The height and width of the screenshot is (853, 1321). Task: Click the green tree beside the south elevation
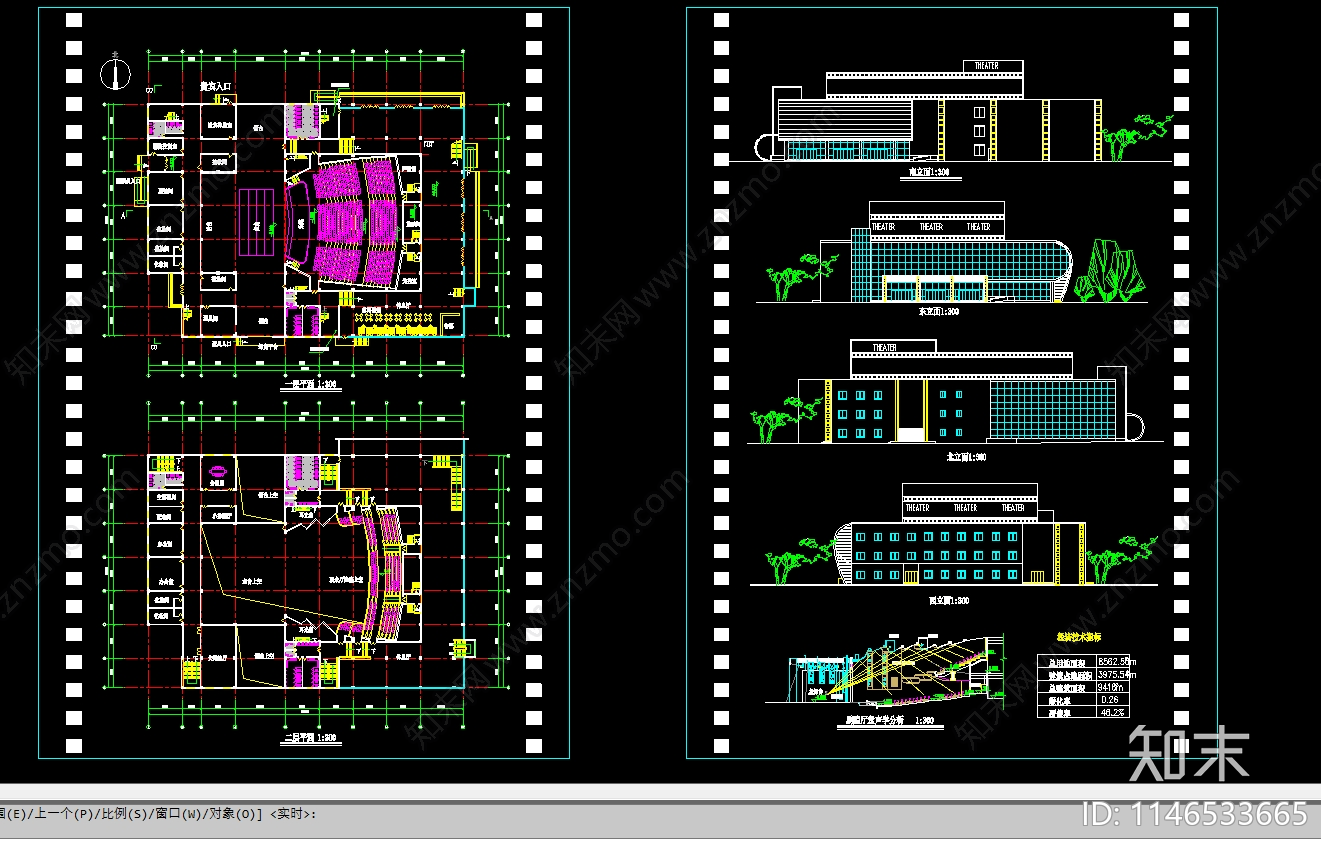[x=1135, y=136]
